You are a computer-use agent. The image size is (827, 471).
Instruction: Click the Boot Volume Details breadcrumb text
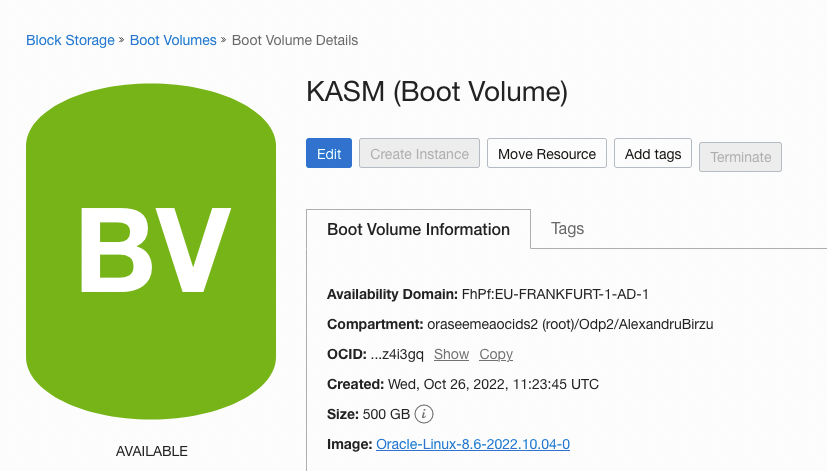click(x=295, y=40)
